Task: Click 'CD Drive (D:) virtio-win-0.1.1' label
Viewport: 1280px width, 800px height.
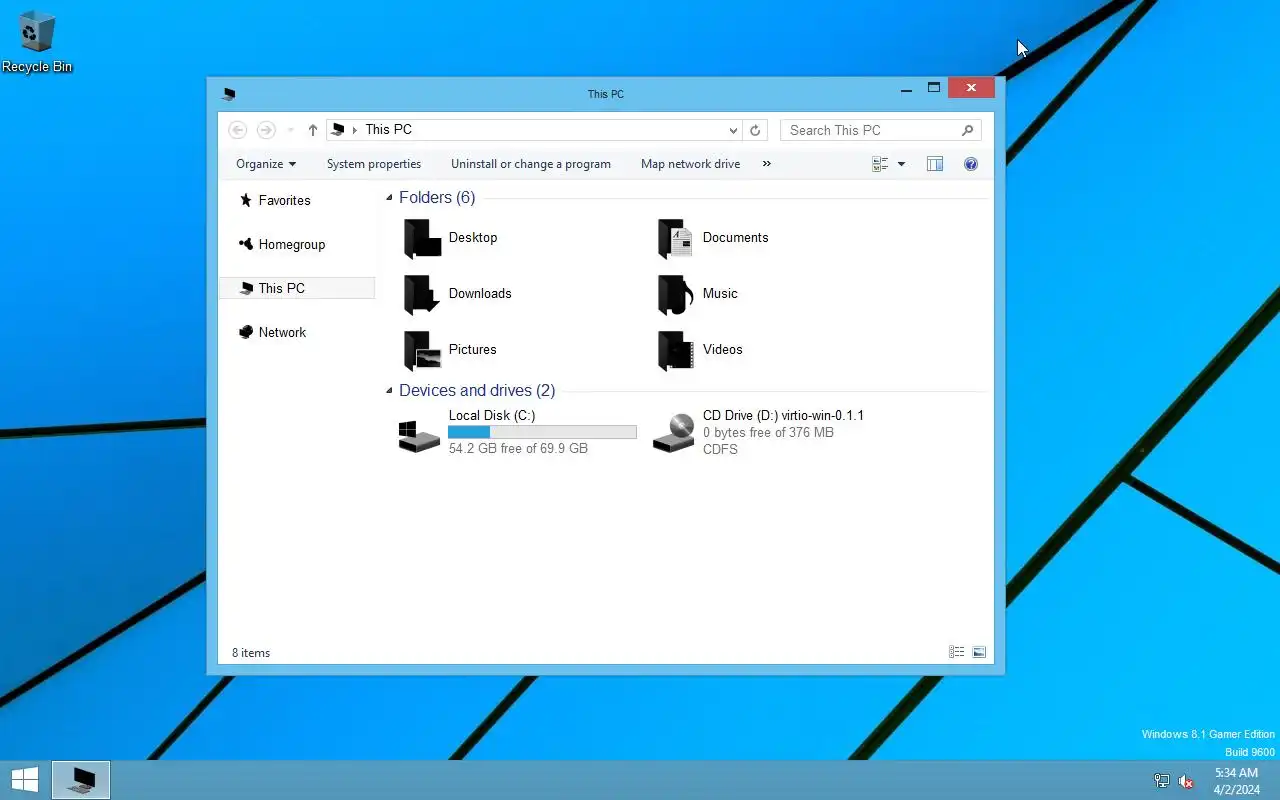Action: 783,415
